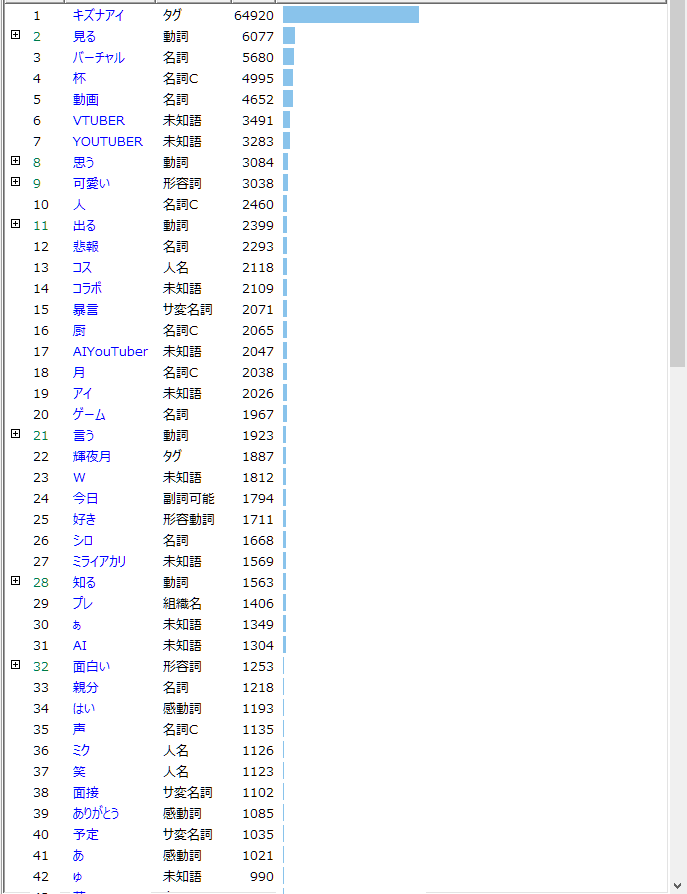The height and width of the screenshot is (894, 687).
Task: Click the frequency bar for キズナアイ
Action: [351, 14]
